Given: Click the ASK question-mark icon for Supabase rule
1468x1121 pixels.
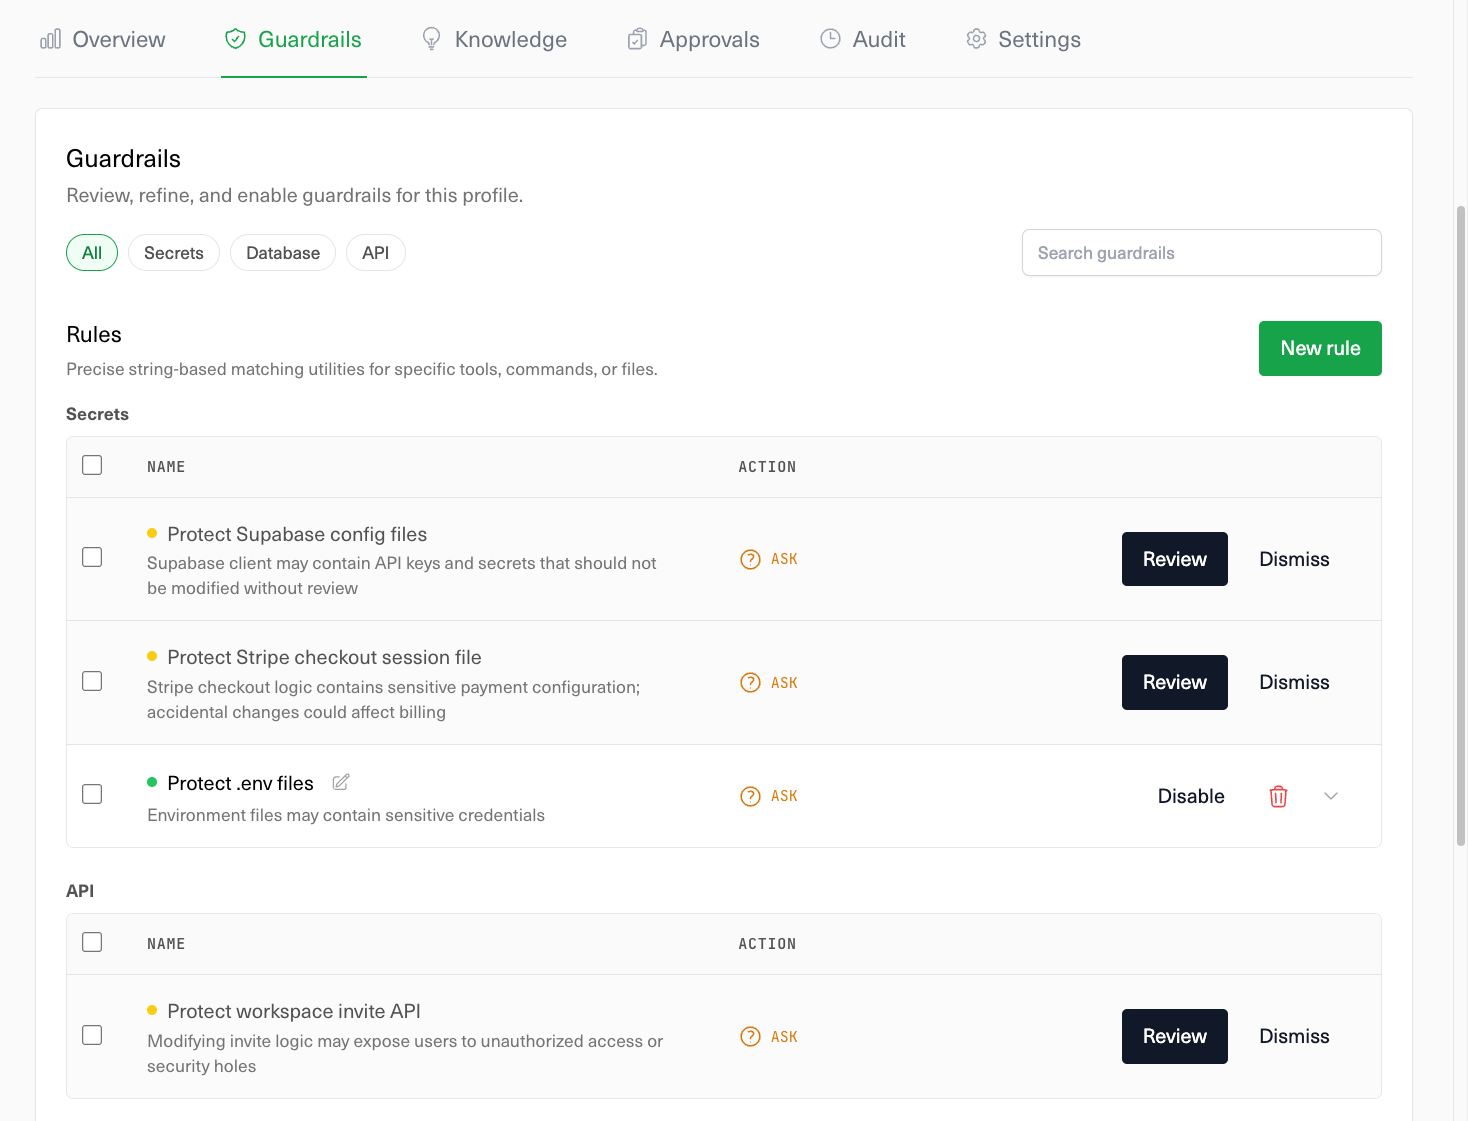Looking at the screenshot, I should [x=750, y=559].
